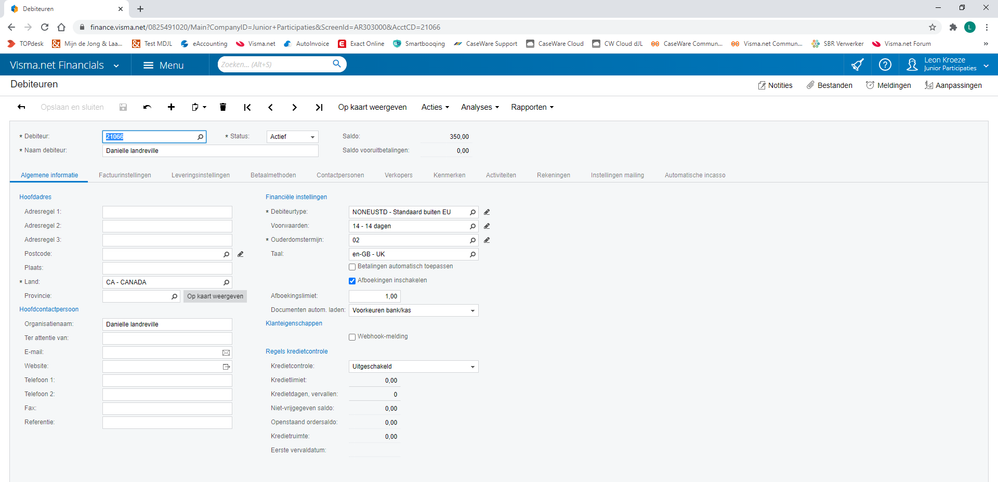Click the pencil icon beside Debiteurtype

pyautogui.click(x=487, y=212)
